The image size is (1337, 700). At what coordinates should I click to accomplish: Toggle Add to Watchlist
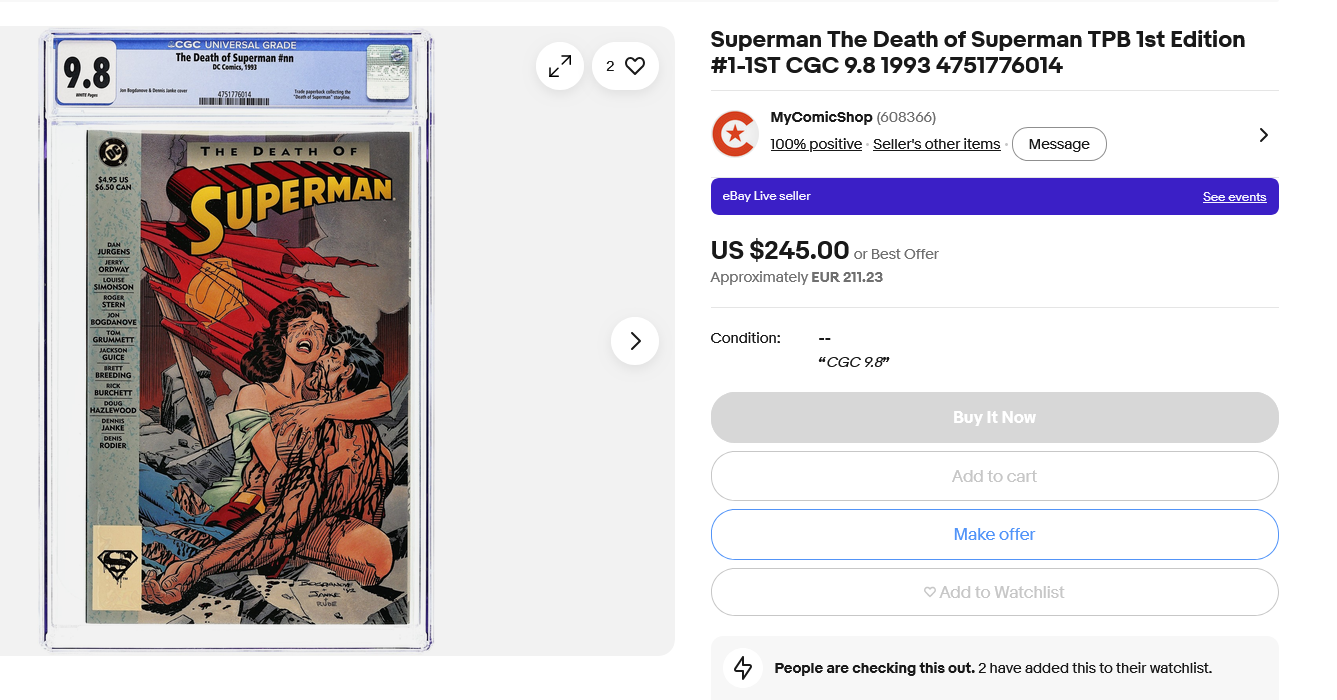tap(995, 592)
